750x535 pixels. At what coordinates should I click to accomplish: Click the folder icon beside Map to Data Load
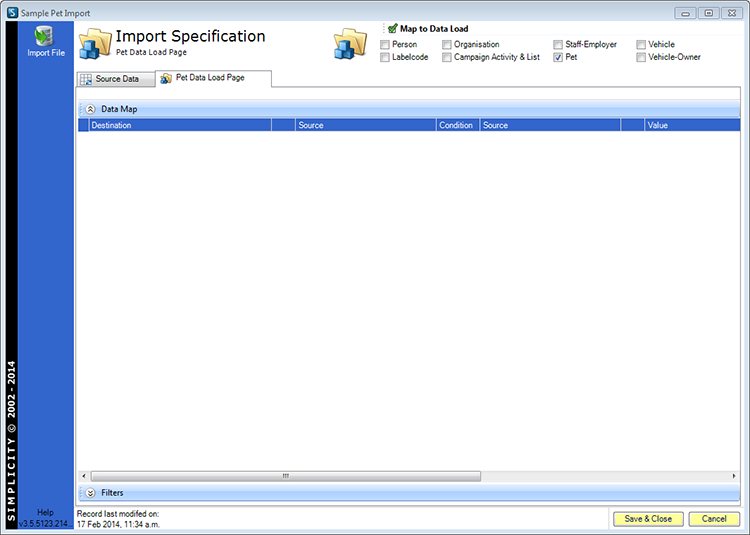pos(350,44)
